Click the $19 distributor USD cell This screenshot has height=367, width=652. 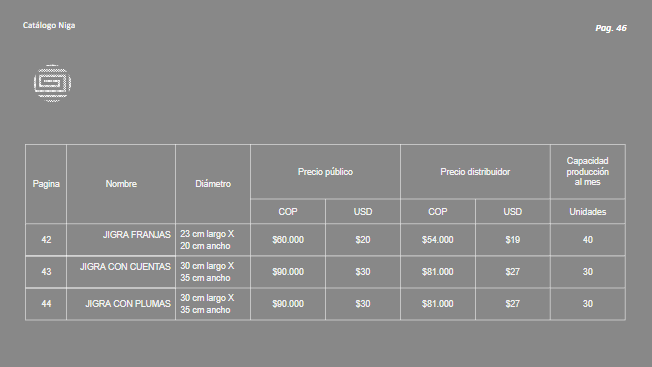click(x=513, y=240)
